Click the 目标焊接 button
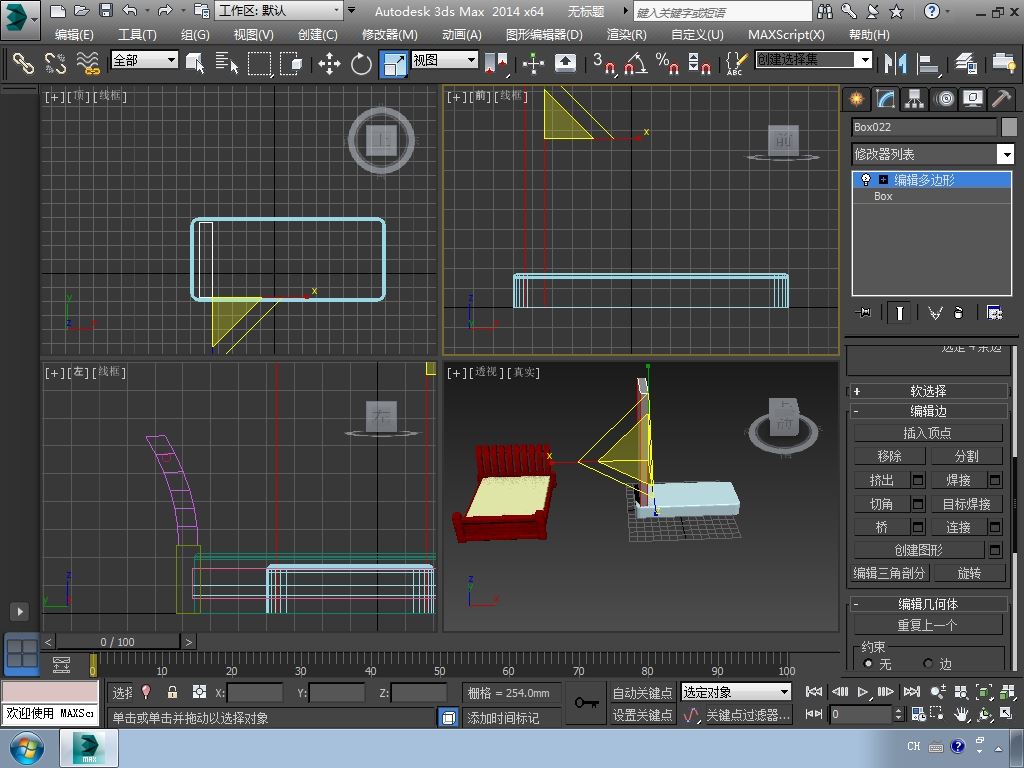Viewport: 1024px width, 768px height. point(966,504)
